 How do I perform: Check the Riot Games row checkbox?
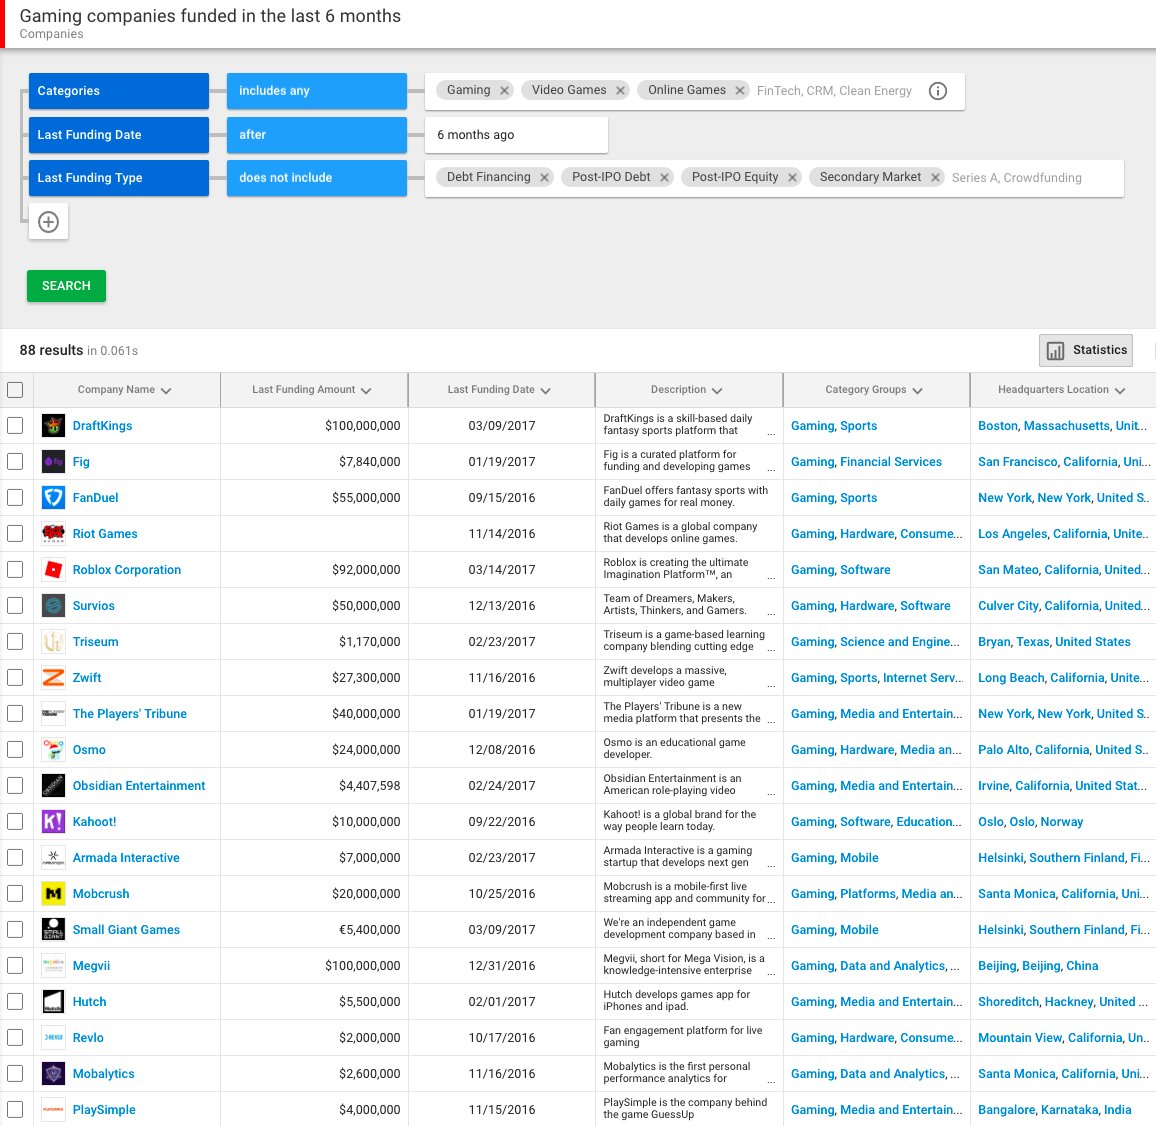click(x=15, y=534)
